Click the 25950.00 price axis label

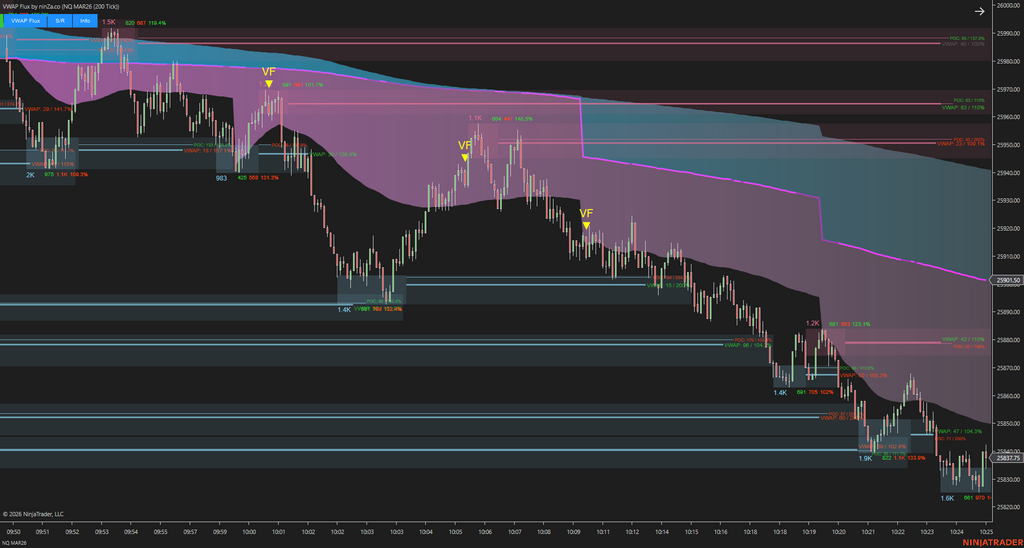[1009, 146]
